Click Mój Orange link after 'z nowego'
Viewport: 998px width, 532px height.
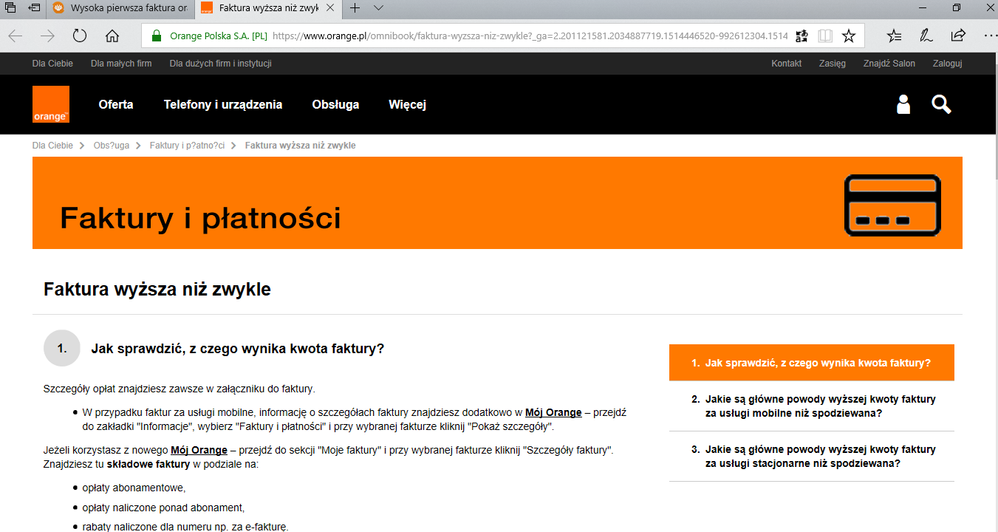[199, 450]
